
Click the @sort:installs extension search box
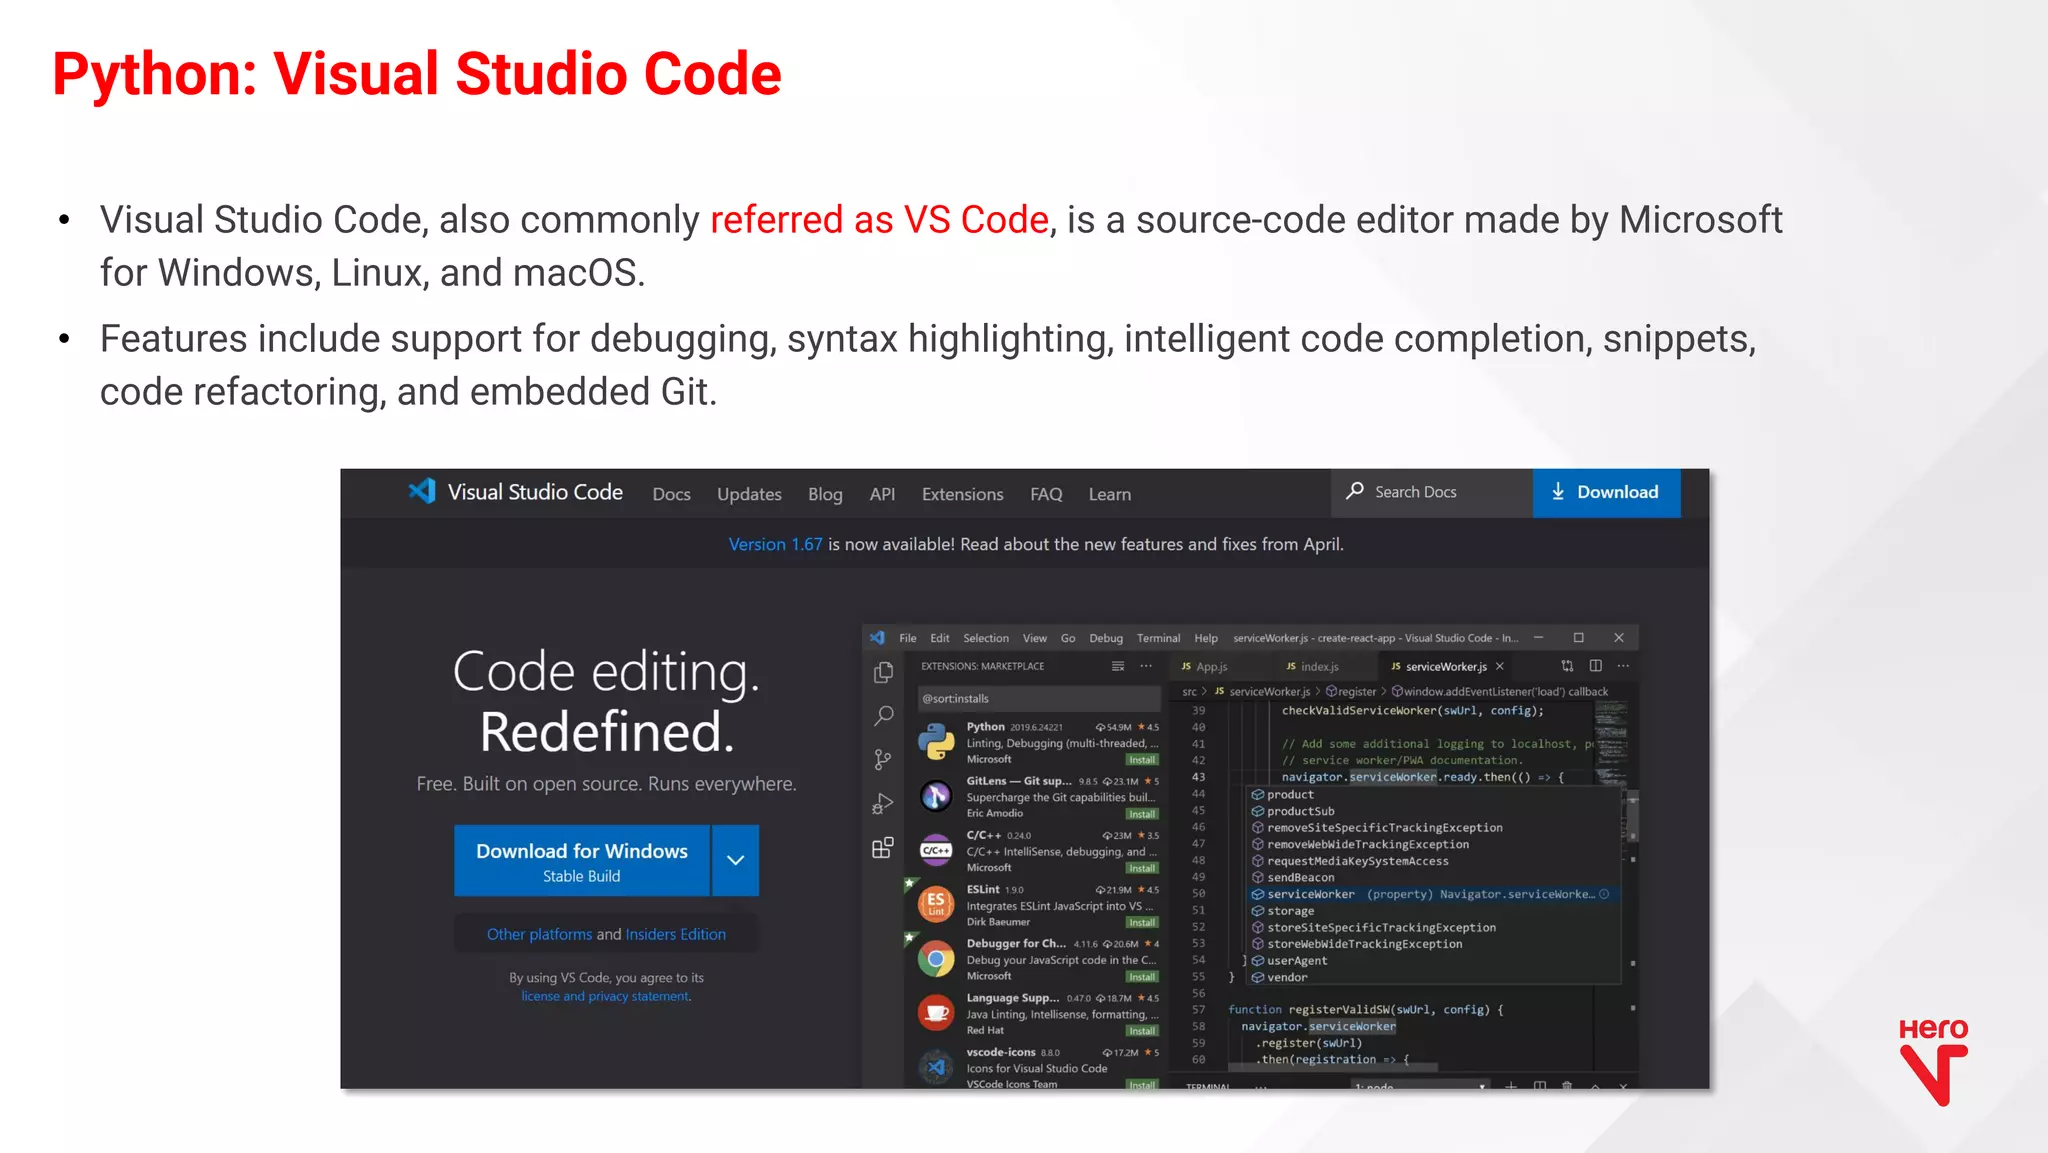tap(1038, 698)
